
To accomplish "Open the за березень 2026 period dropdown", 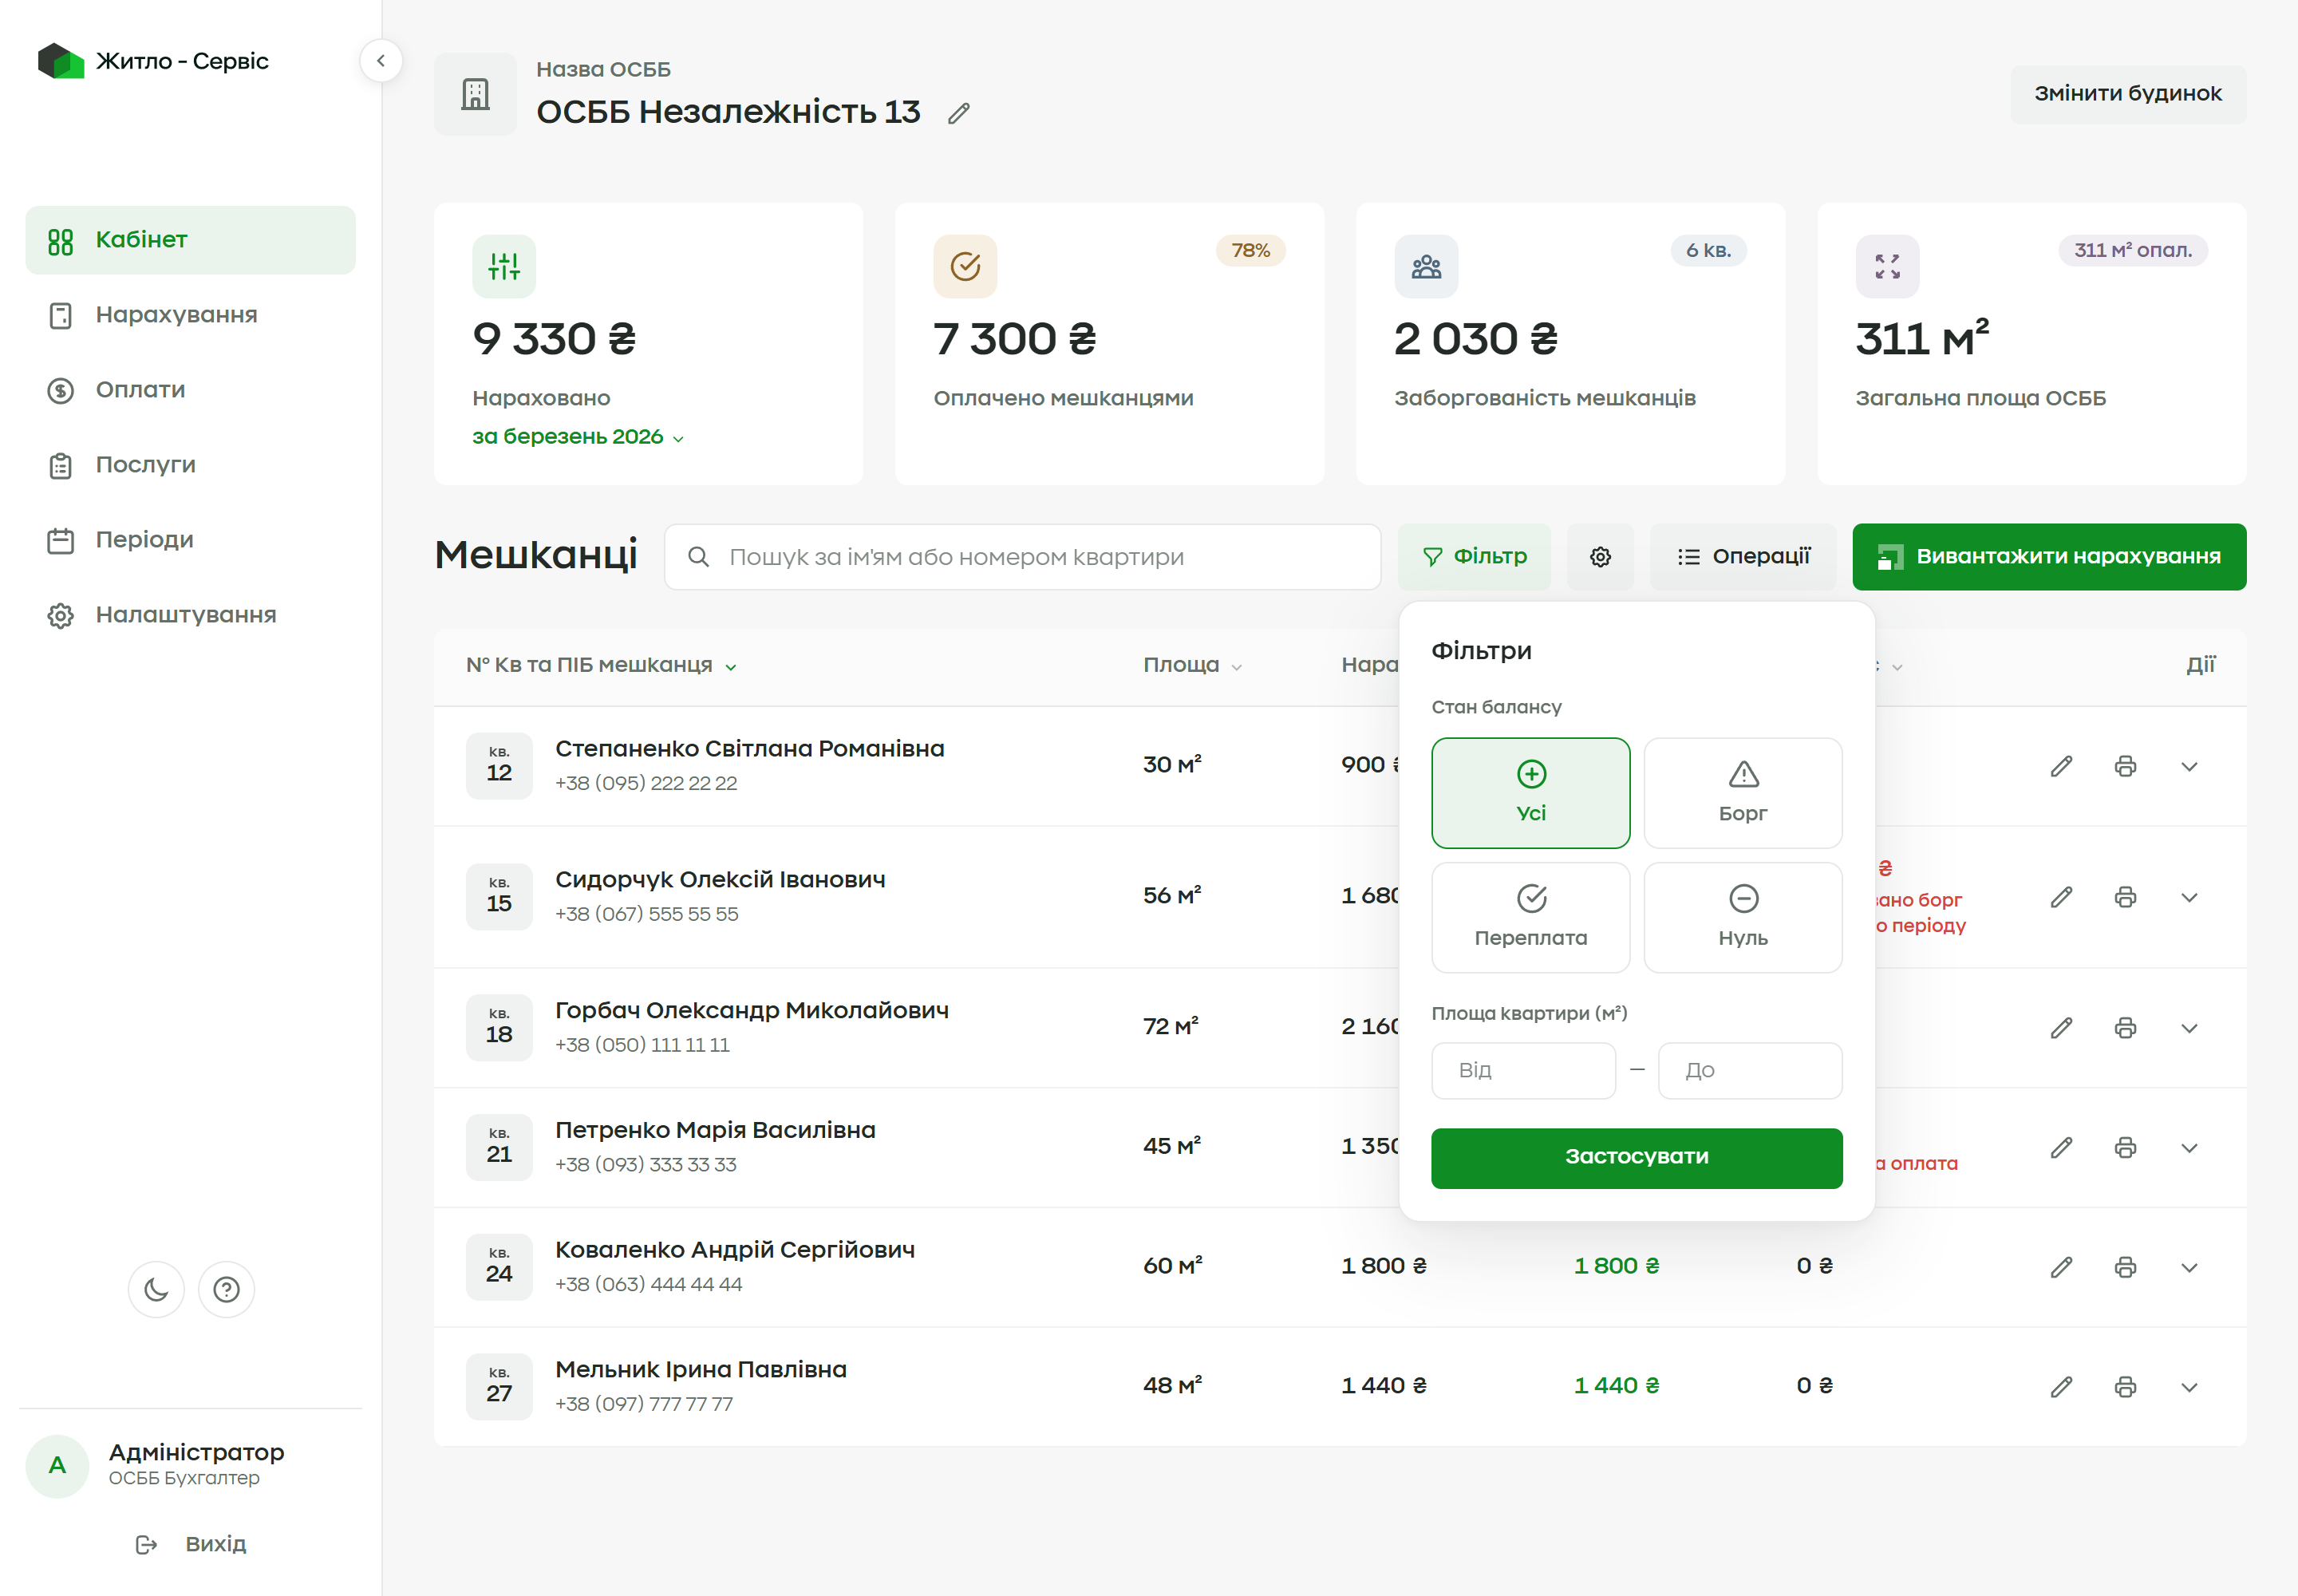I will (578, 437).
